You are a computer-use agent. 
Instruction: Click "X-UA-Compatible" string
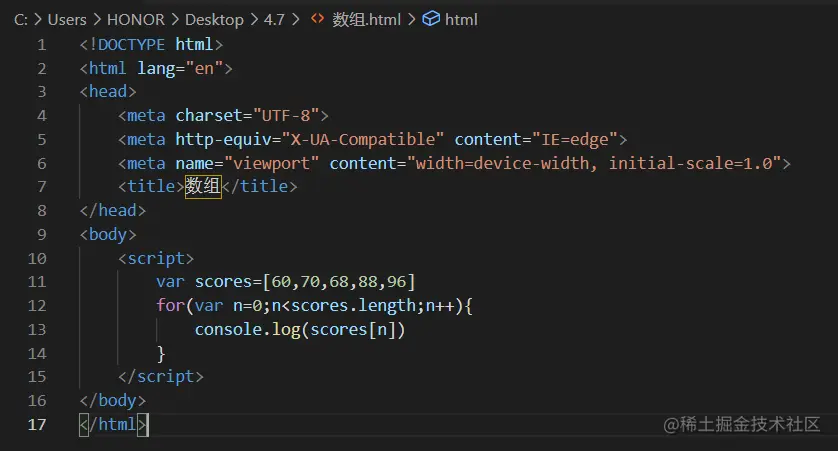pyautogui.click(x=363, y=139)
